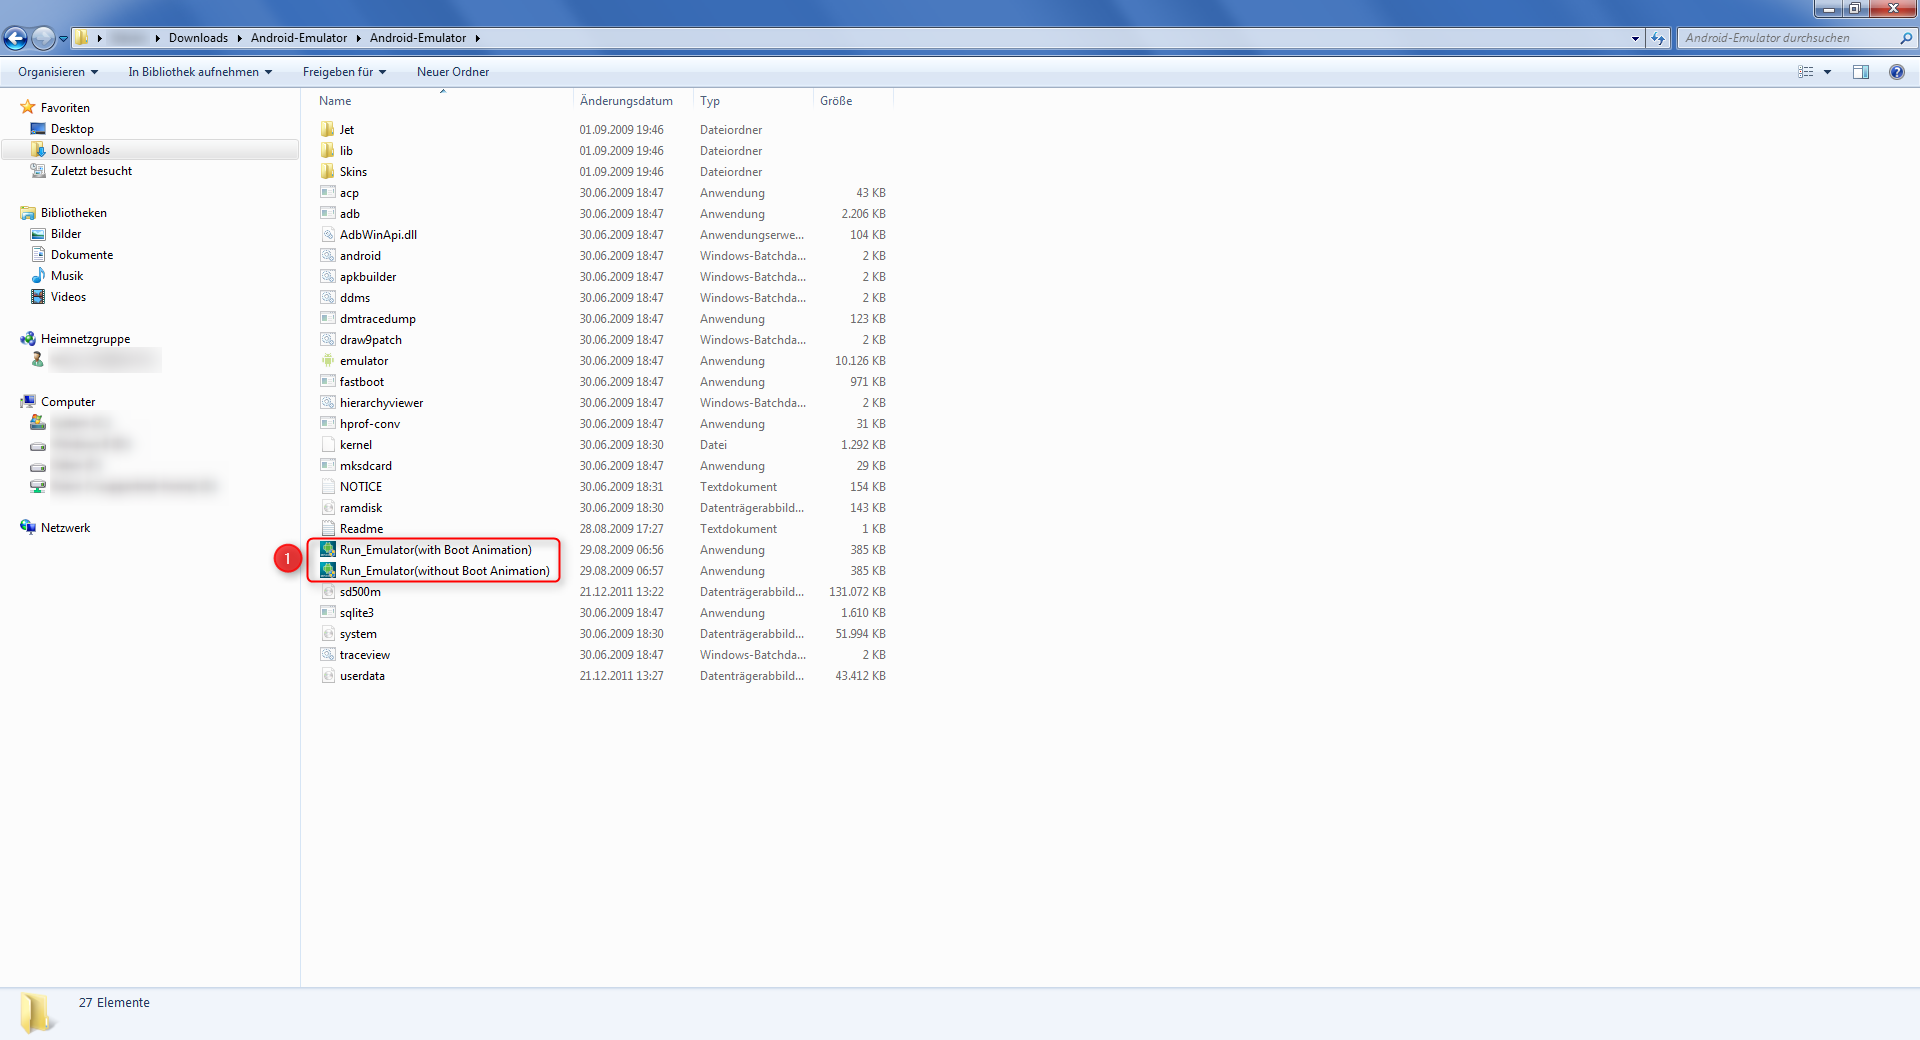Open the Skins folder

coord(352,171)
